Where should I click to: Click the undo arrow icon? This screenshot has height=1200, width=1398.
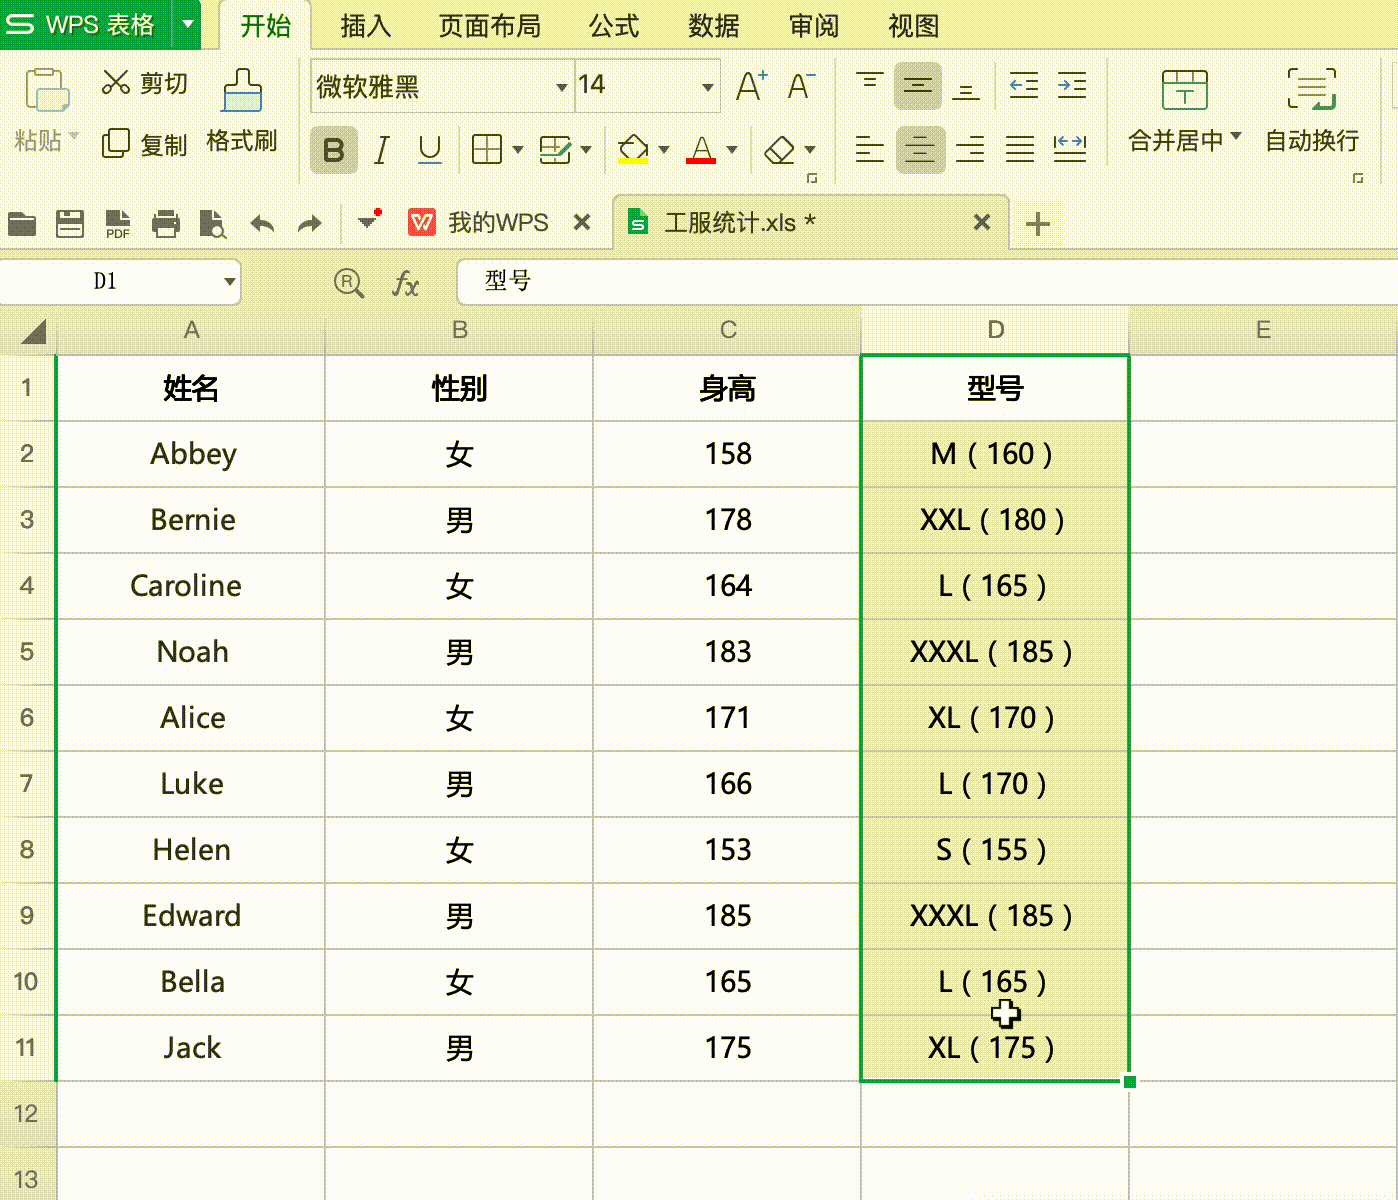tap(262, 223)
